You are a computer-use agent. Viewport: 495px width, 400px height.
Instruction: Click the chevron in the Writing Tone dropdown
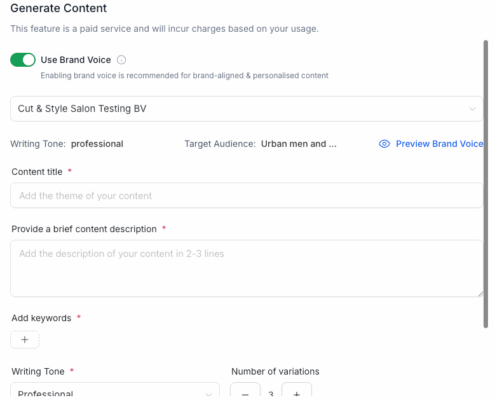[x=209, y=394]
